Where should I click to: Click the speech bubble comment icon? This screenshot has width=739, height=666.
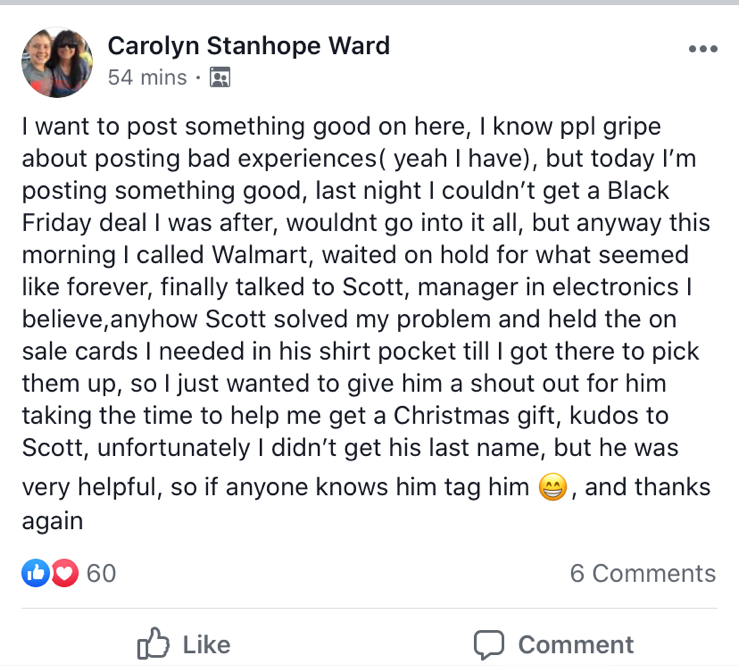coord(489,644)
